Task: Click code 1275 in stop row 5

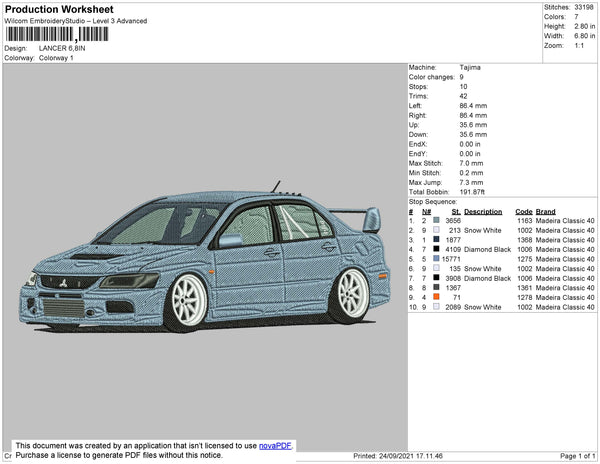Action: pos(525,259)
